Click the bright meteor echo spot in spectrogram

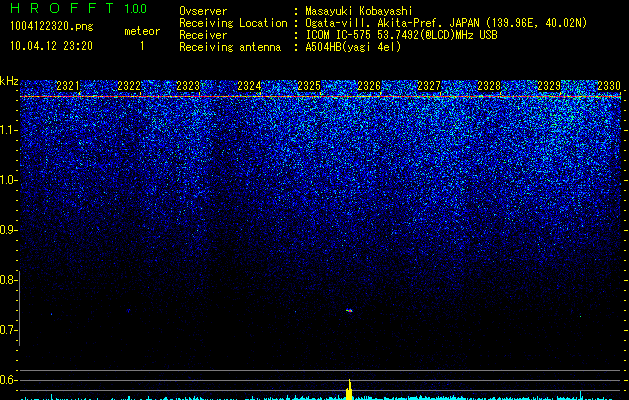coord(349,310)
